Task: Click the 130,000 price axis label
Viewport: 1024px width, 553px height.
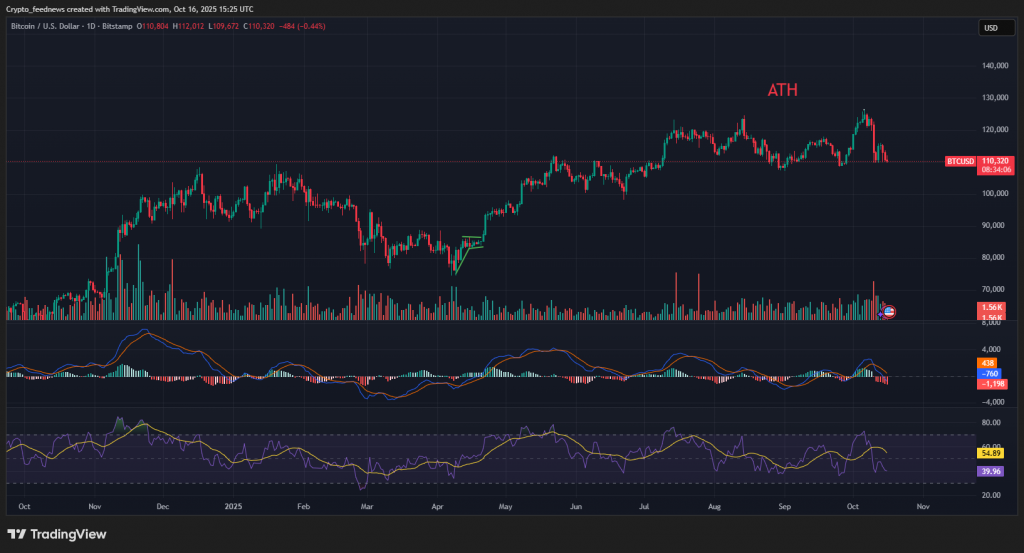Action: (x=995, y=97)
